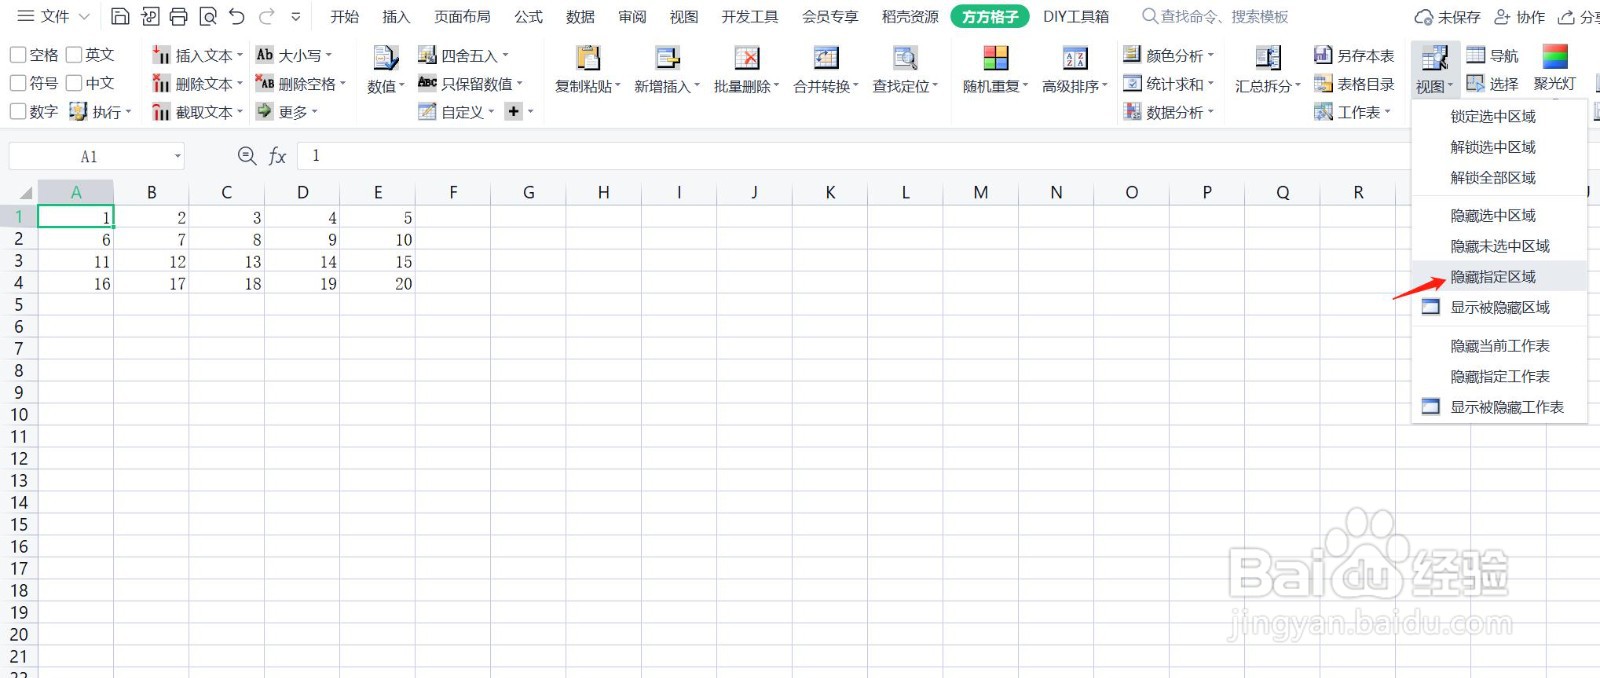
Task: Click the 高级排序 icon
Action: 1075,57
